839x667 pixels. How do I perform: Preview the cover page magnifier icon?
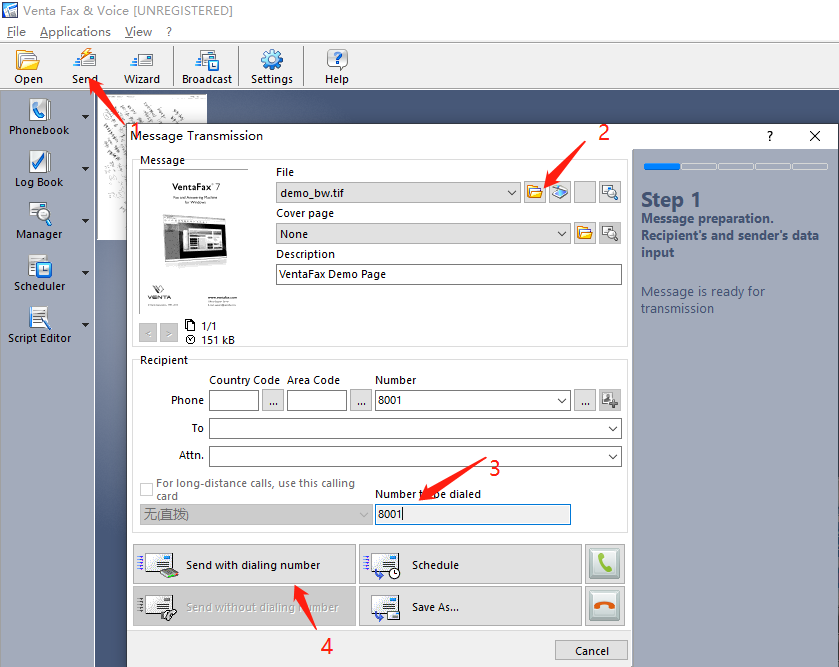click(610, 233)
